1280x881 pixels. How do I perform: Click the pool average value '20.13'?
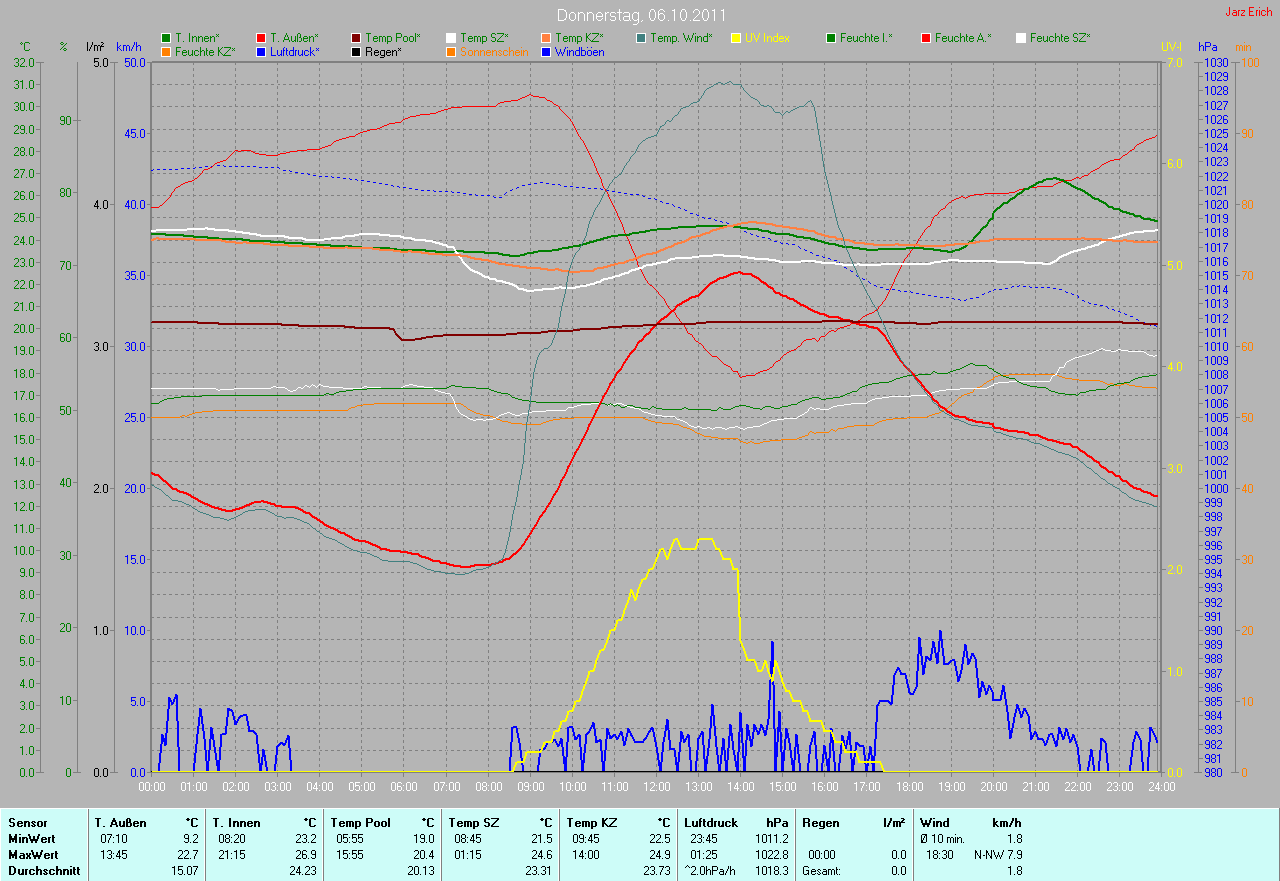(420, 871)
